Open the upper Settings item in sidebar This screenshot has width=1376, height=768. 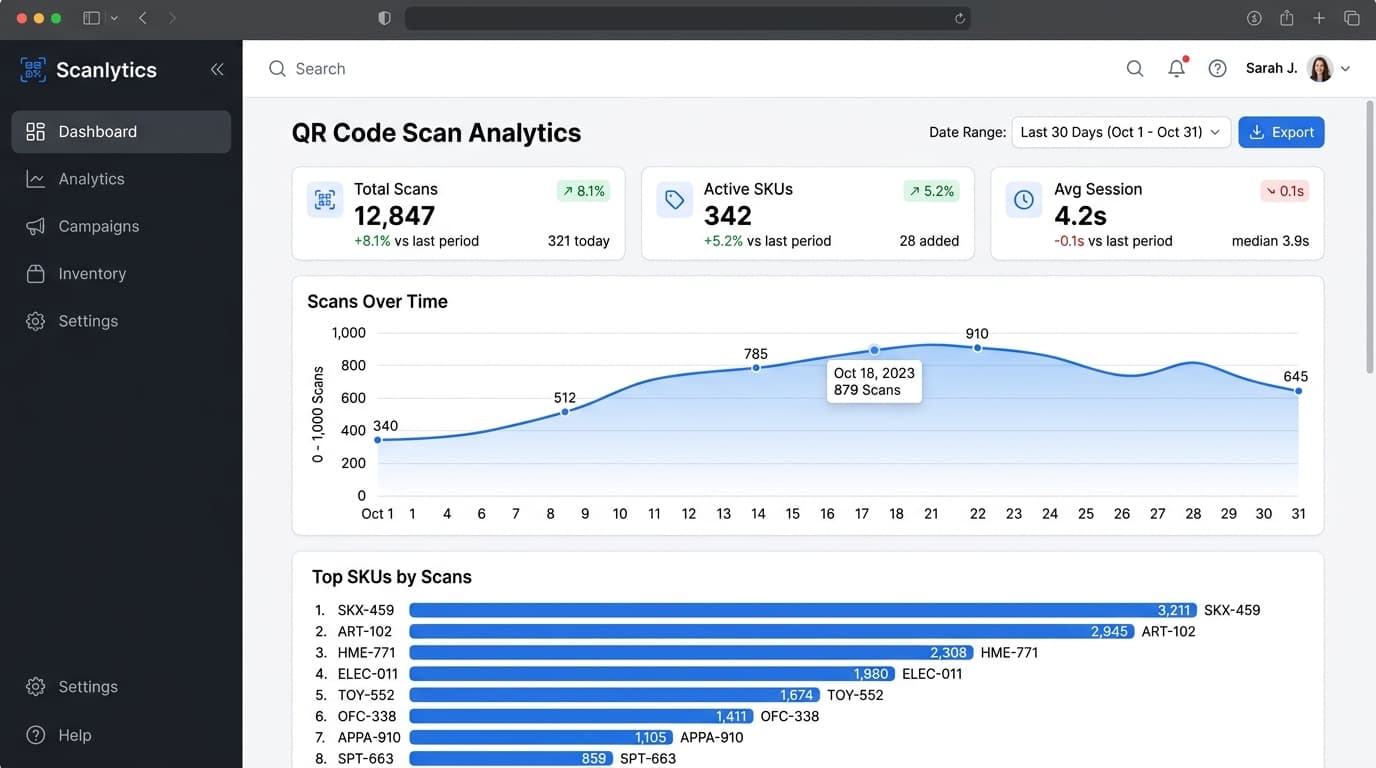[x=121, y=321]
